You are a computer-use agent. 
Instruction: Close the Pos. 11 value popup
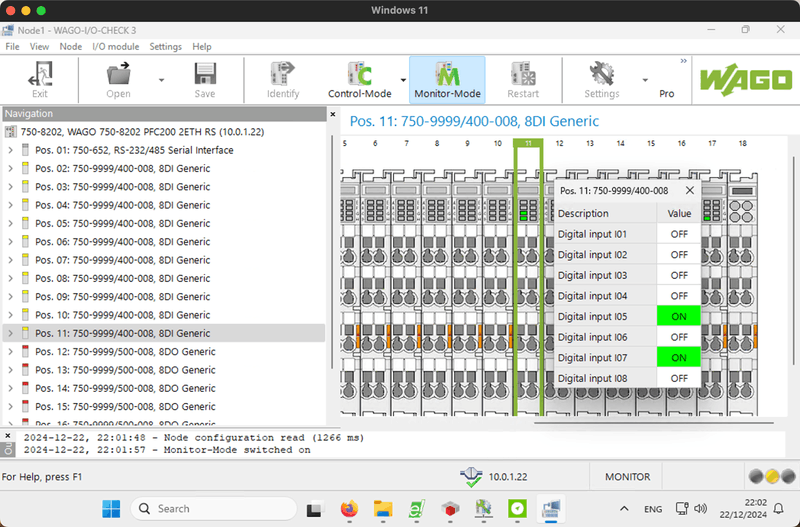coord(690,190)
